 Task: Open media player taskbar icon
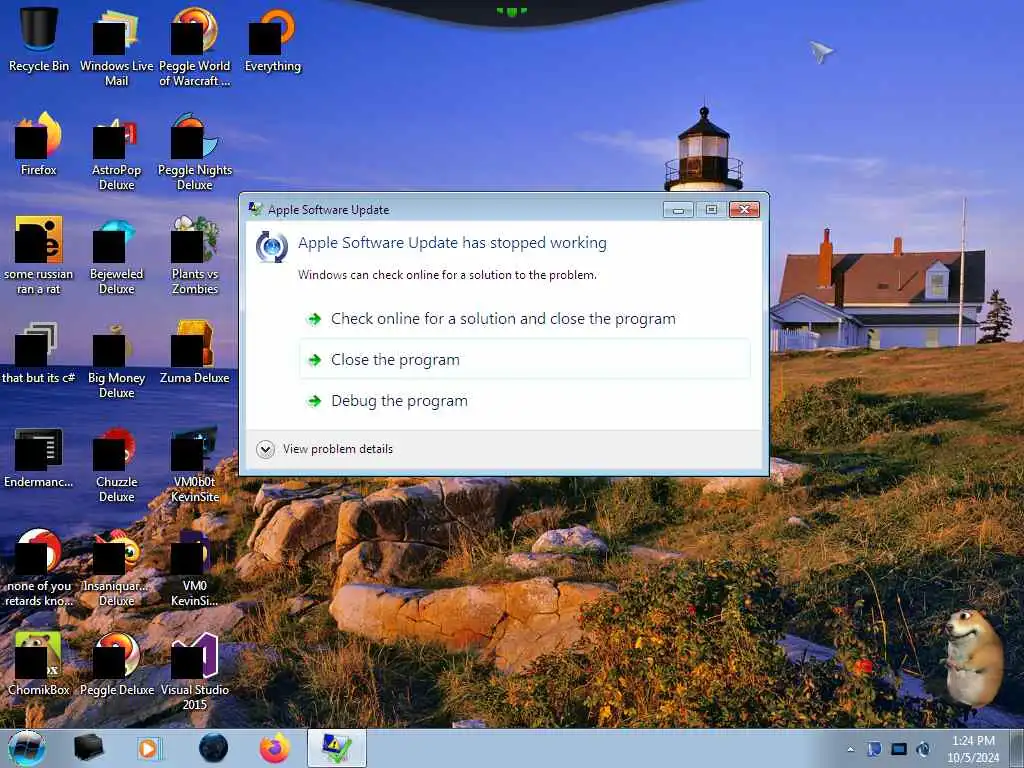tap(150, 748)
